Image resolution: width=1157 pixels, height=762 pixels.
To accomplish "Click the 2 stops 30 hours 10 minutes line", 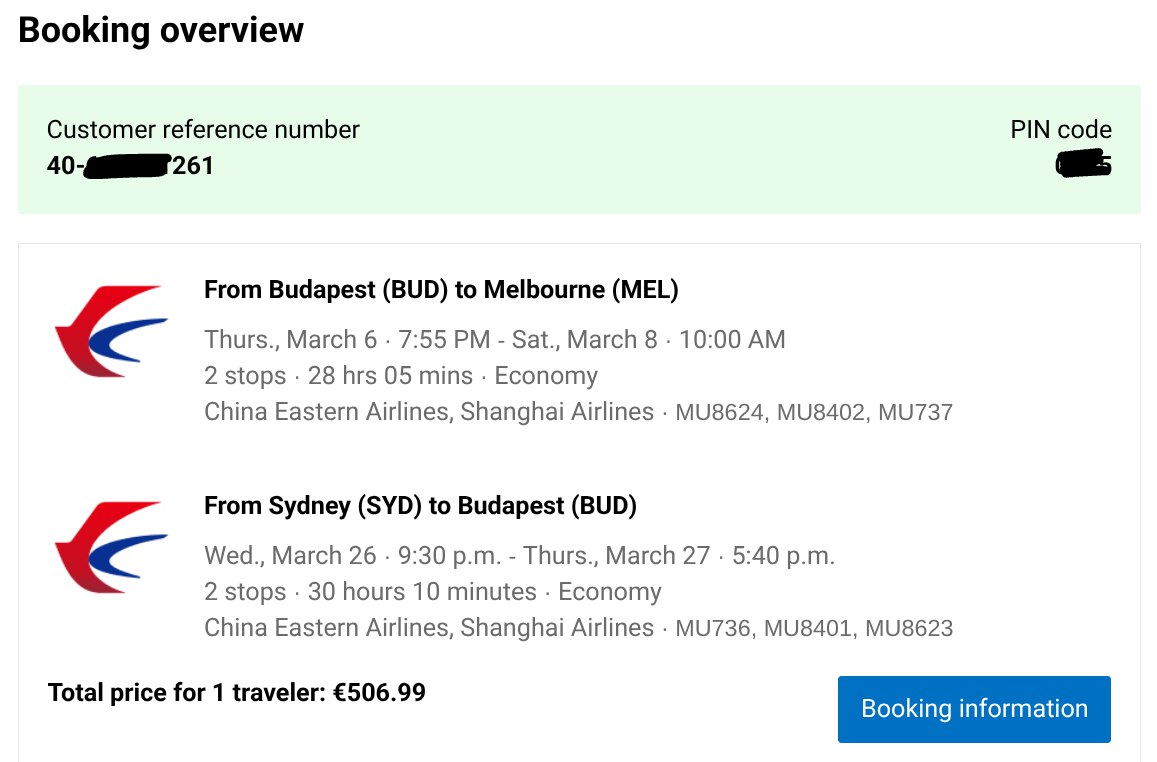I will click(x=432, y=592).
